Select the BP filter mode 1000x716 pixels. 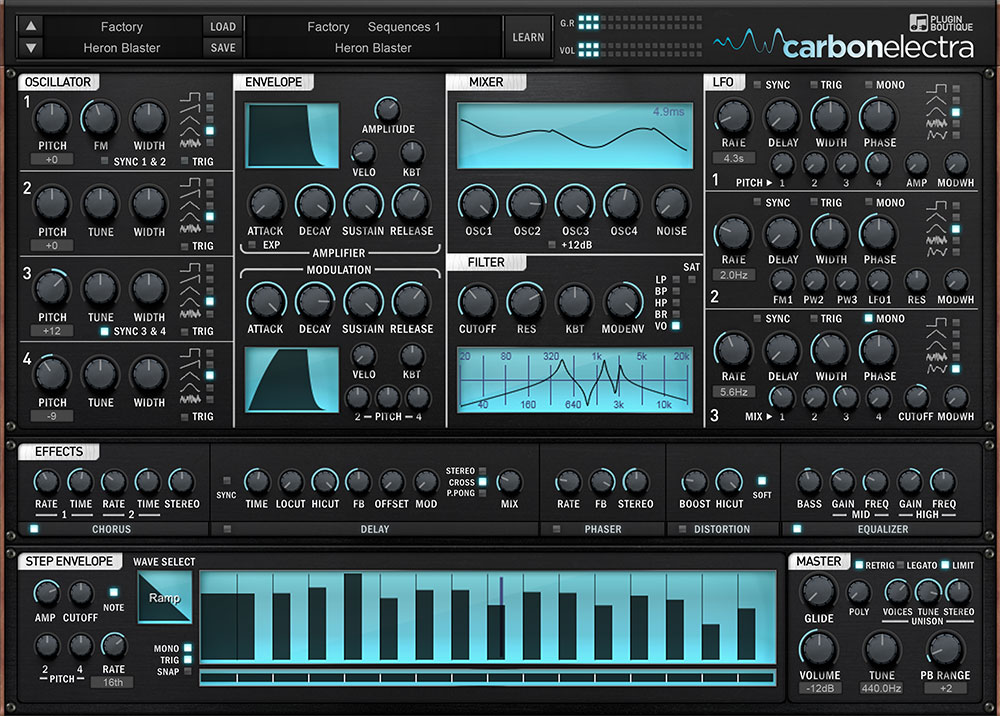tap(676, 290)
